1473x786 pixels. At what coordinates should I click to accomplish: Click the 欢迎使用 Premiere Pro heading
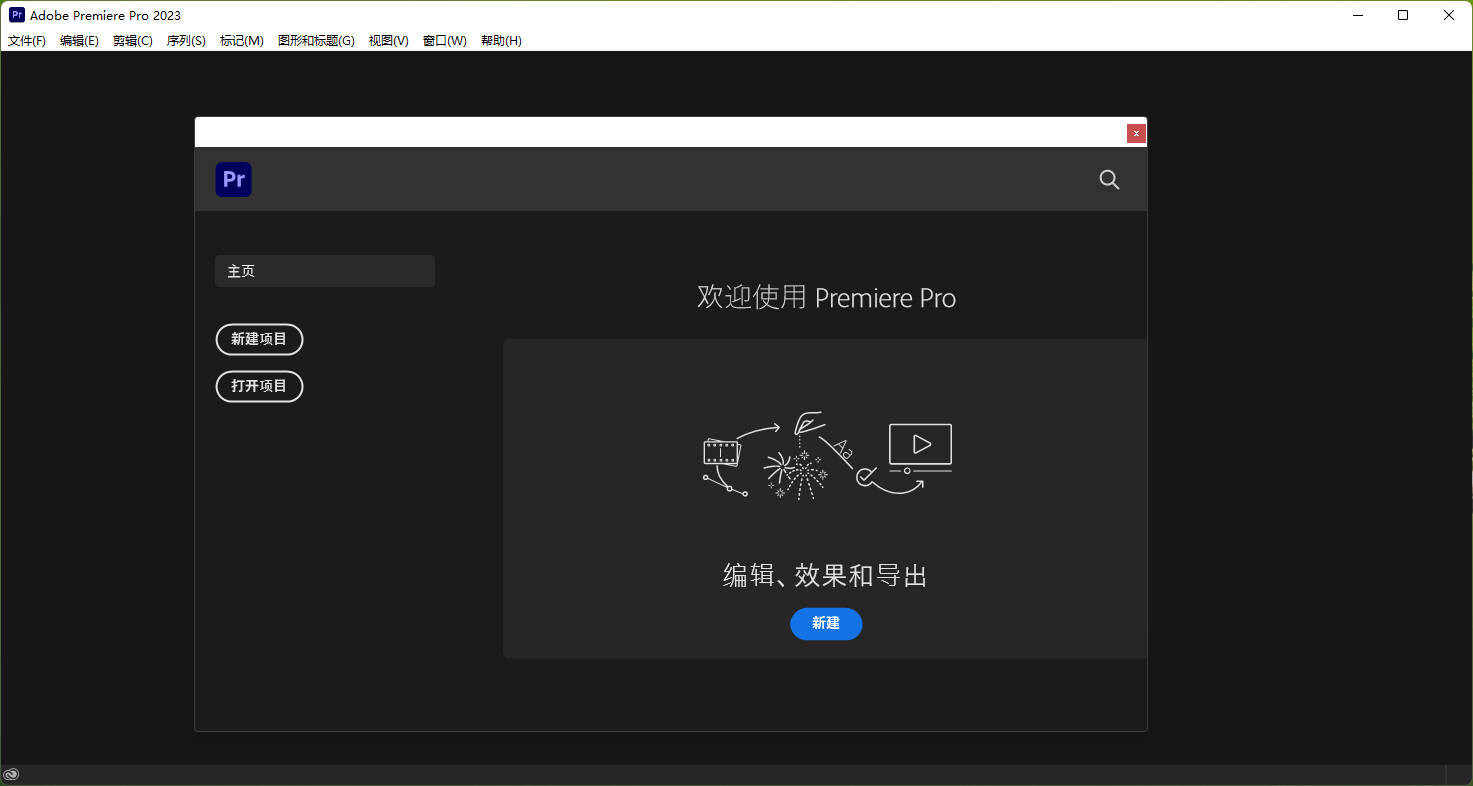coord(826,297)
